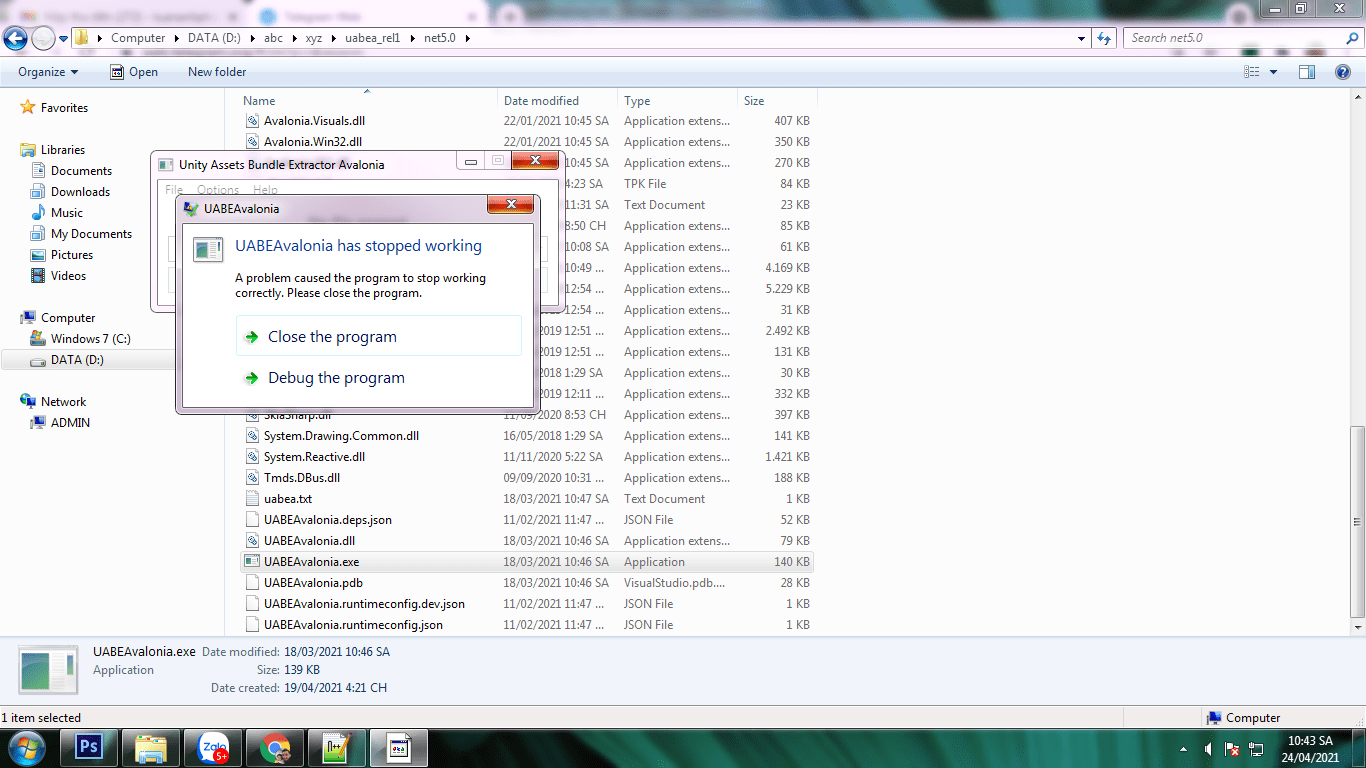Viewport: 1366px width, 768px height.
Task: Open the Windows Start menu
Action: 25,748
